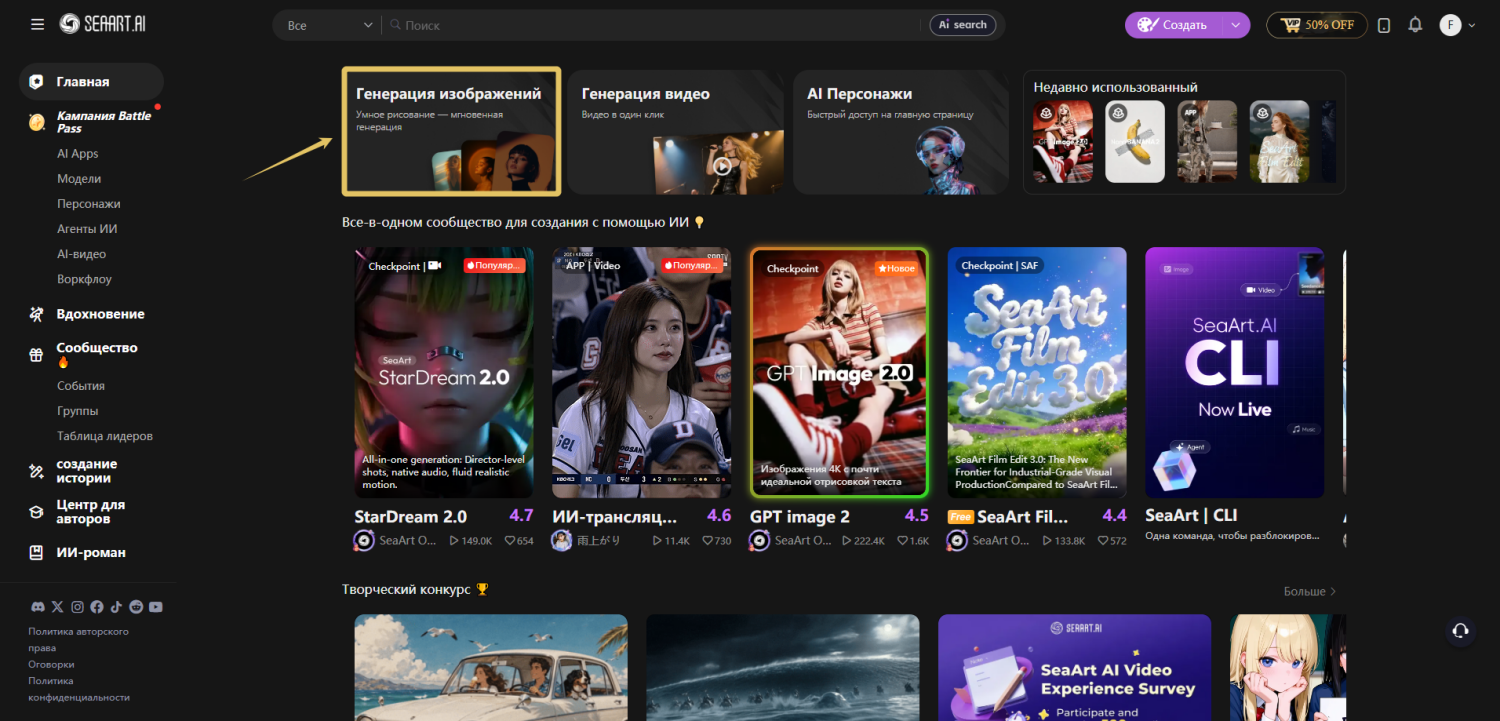Open Воркфлоу in the sidebar
This screenshot has width=1500, height=721.
point(84,279)
